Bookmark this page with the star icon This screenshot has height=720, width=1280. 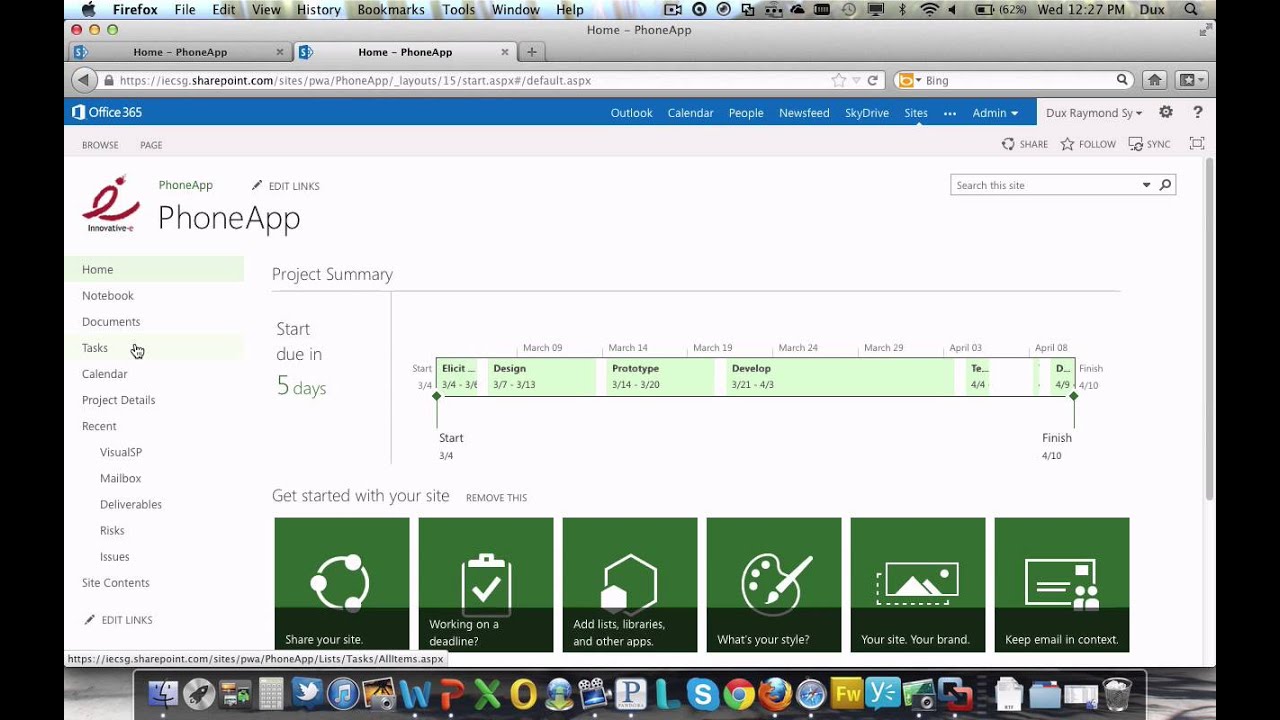[838, 80]
